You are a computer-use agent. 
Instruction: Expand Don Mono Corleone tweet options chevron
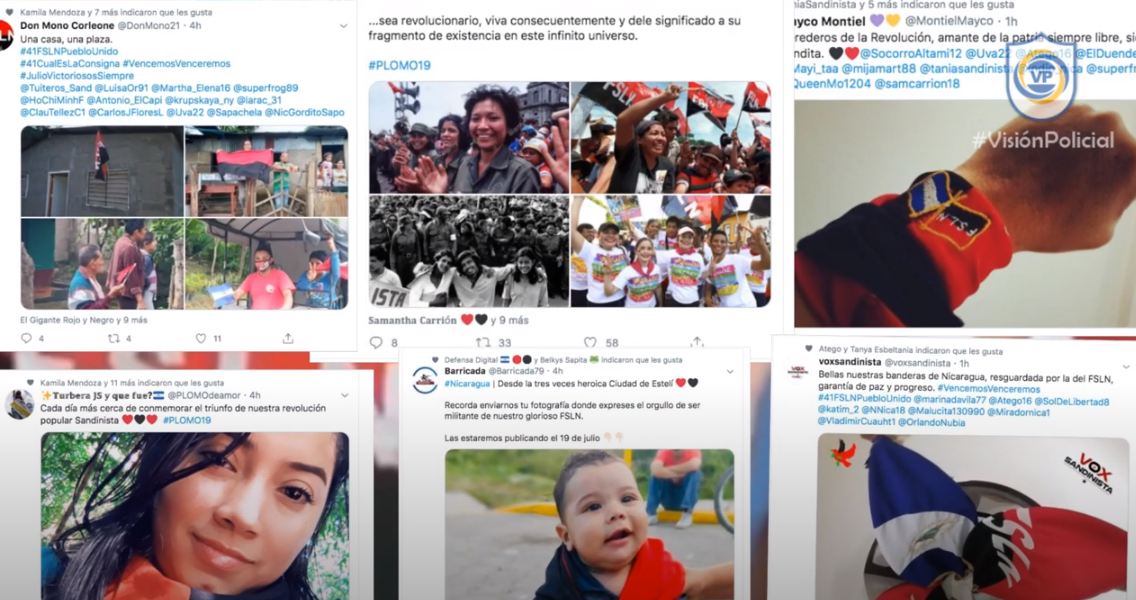click(343, 26)
